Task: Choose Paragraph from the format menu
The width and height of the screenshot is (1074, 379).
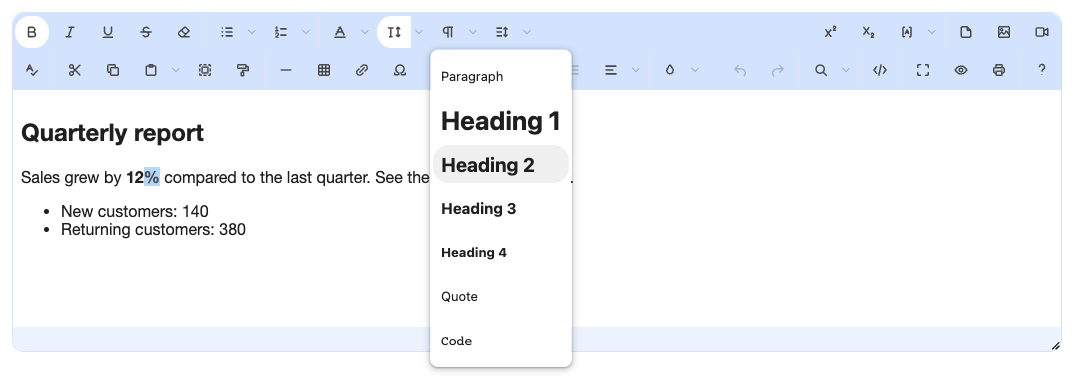Action: click(x=501, y=77)
